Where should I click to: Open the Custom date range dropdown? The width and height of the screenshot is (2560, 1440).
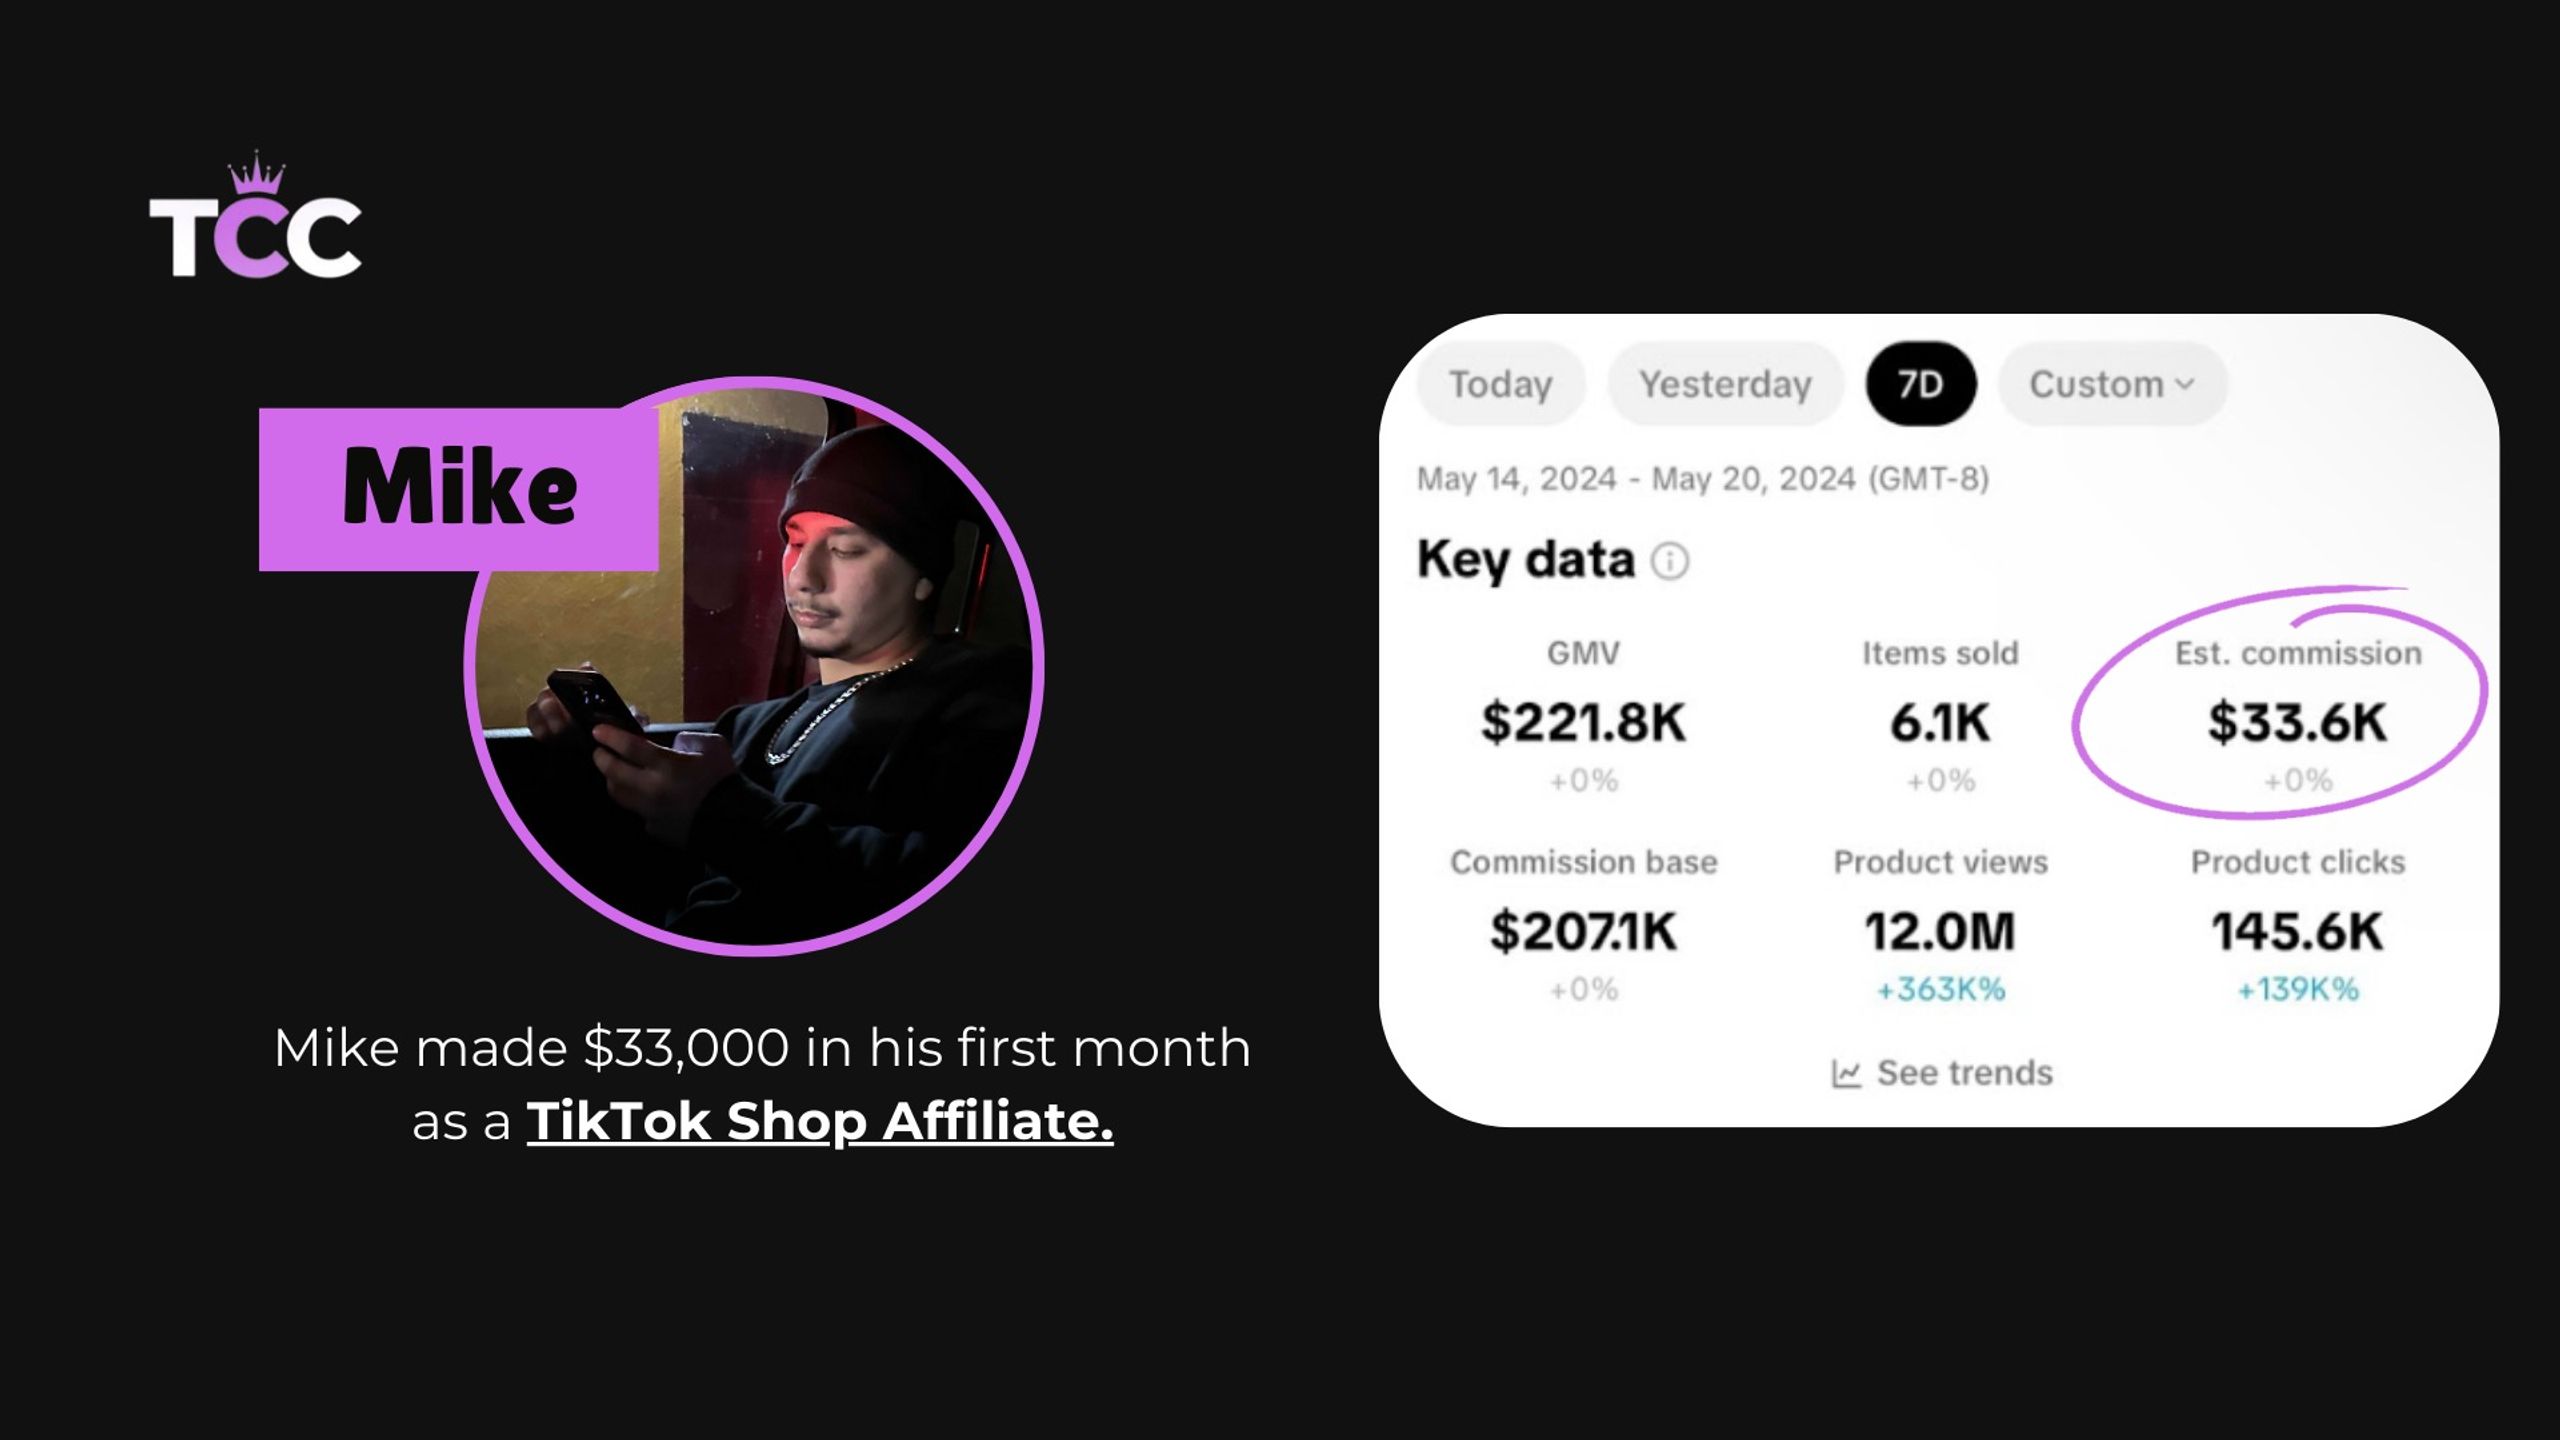point(2112,384)
